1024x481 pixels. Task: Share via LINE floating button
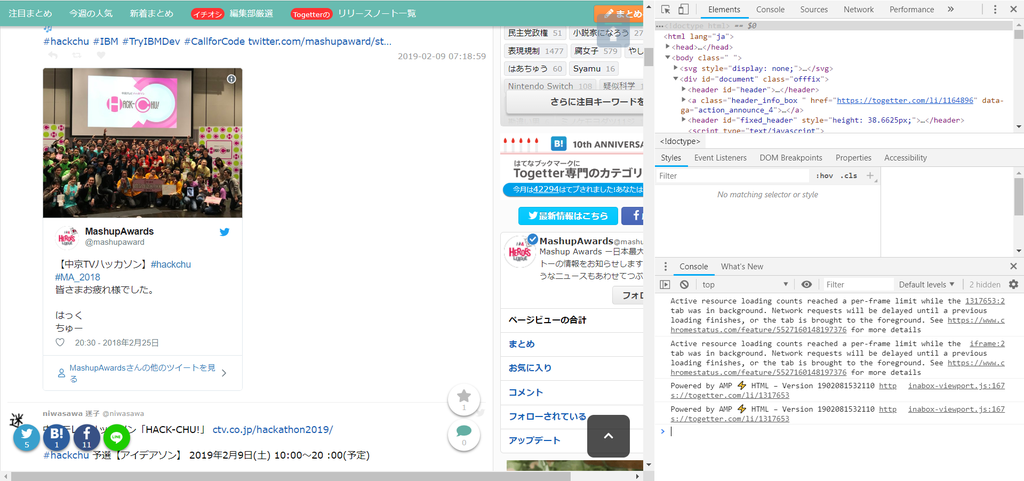coord(117,437)
